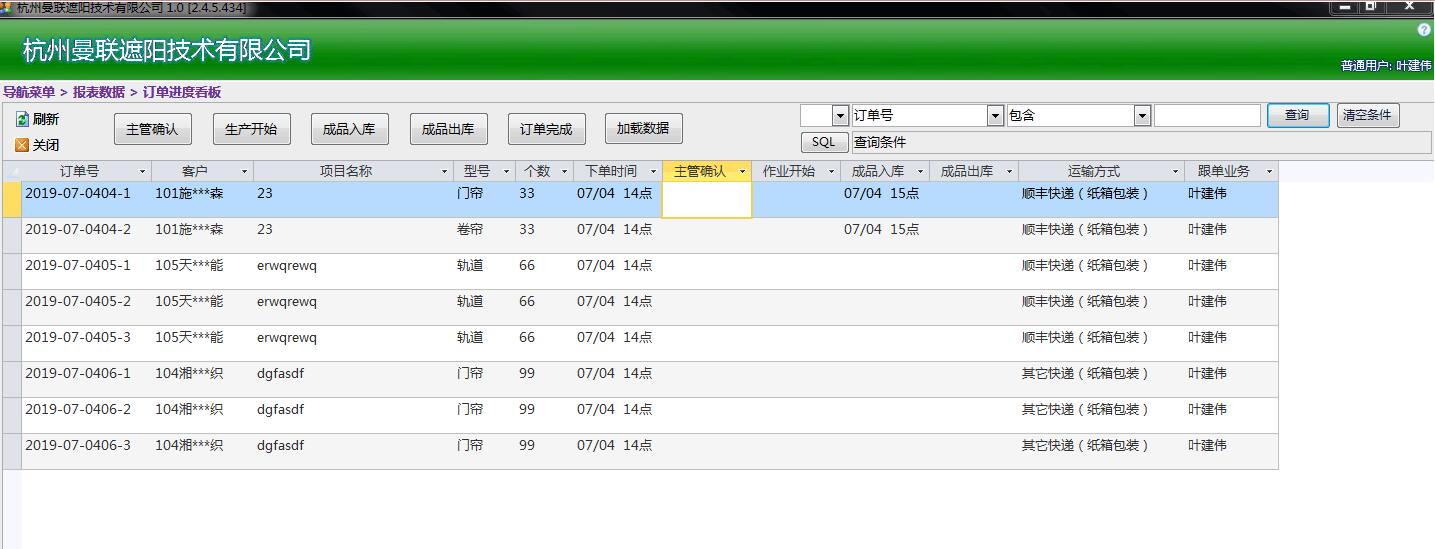The image size is (1435, 549).
Task: Click the 查询条件 text field
Action: [x=1140, y=143]
